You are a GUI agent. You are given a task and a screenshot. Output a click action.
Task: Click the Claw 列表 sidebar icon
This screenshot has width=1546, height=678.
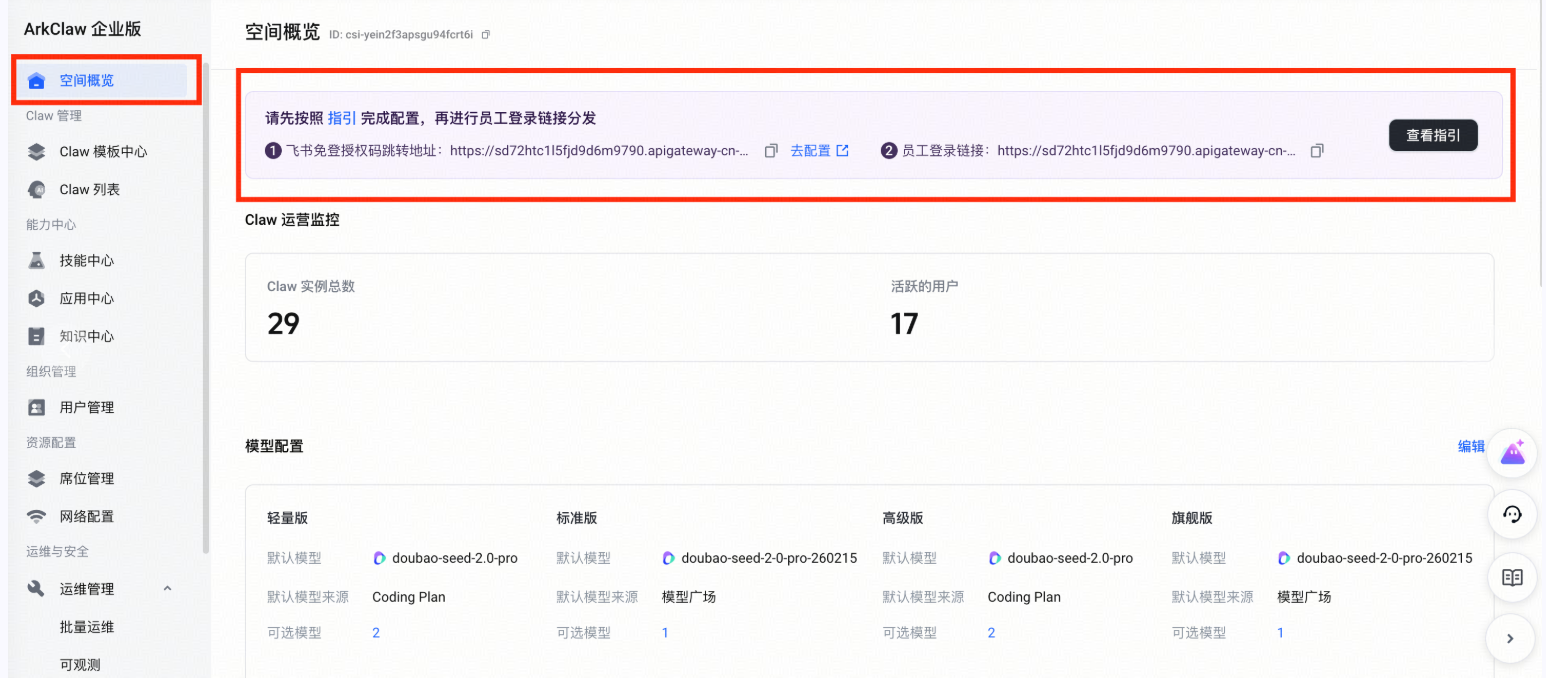37,190
